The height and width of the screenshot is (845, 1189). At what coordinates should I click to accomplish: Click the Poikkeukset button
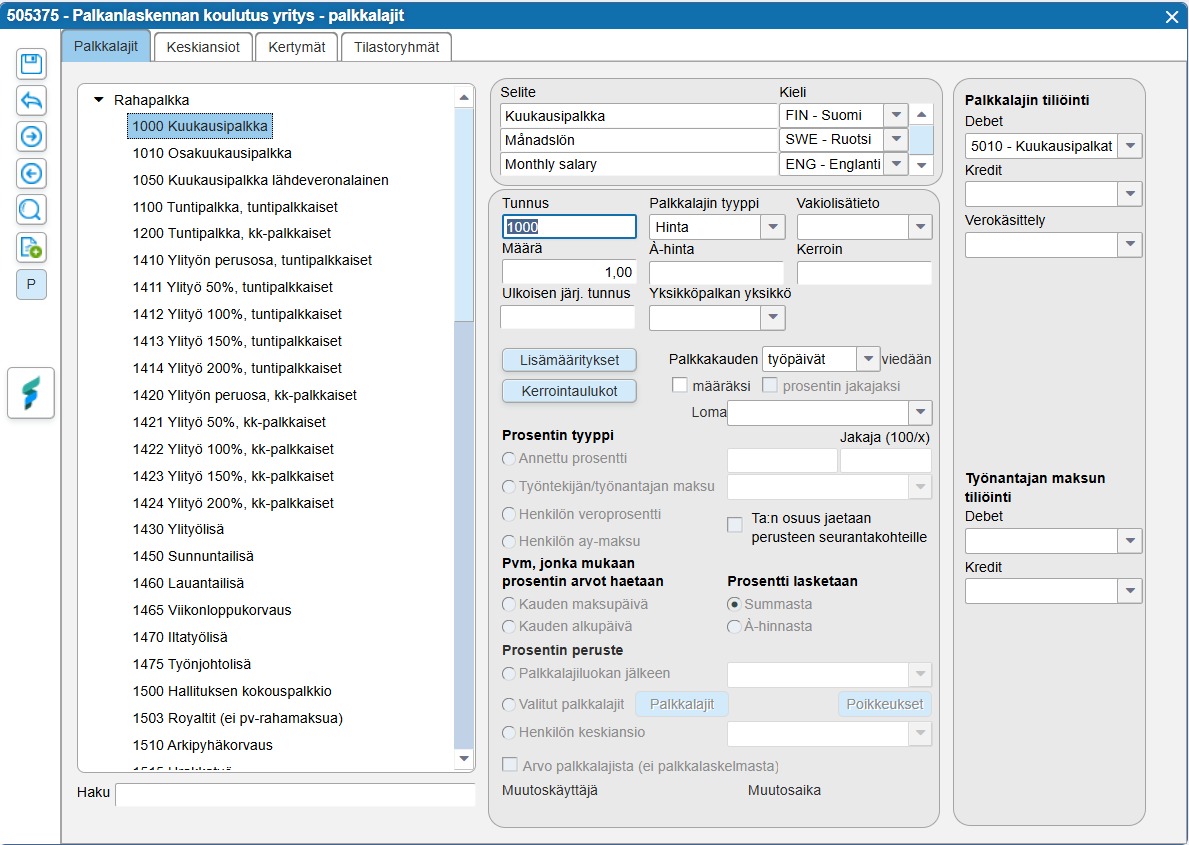(884, 705)
